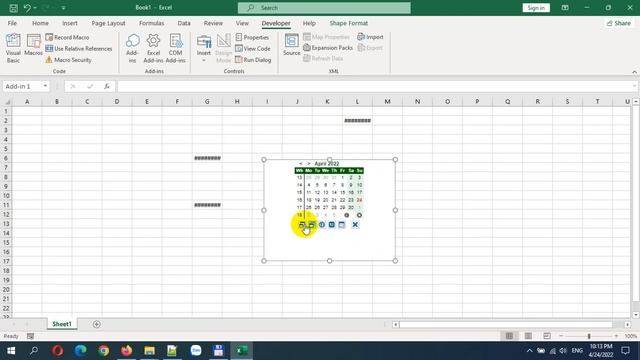The width and height of the screenshot is (640, 360).
Task: Open Customize Quick Access Toolbar dropdown
Action: pyautogui.click(x=64, y=8)
